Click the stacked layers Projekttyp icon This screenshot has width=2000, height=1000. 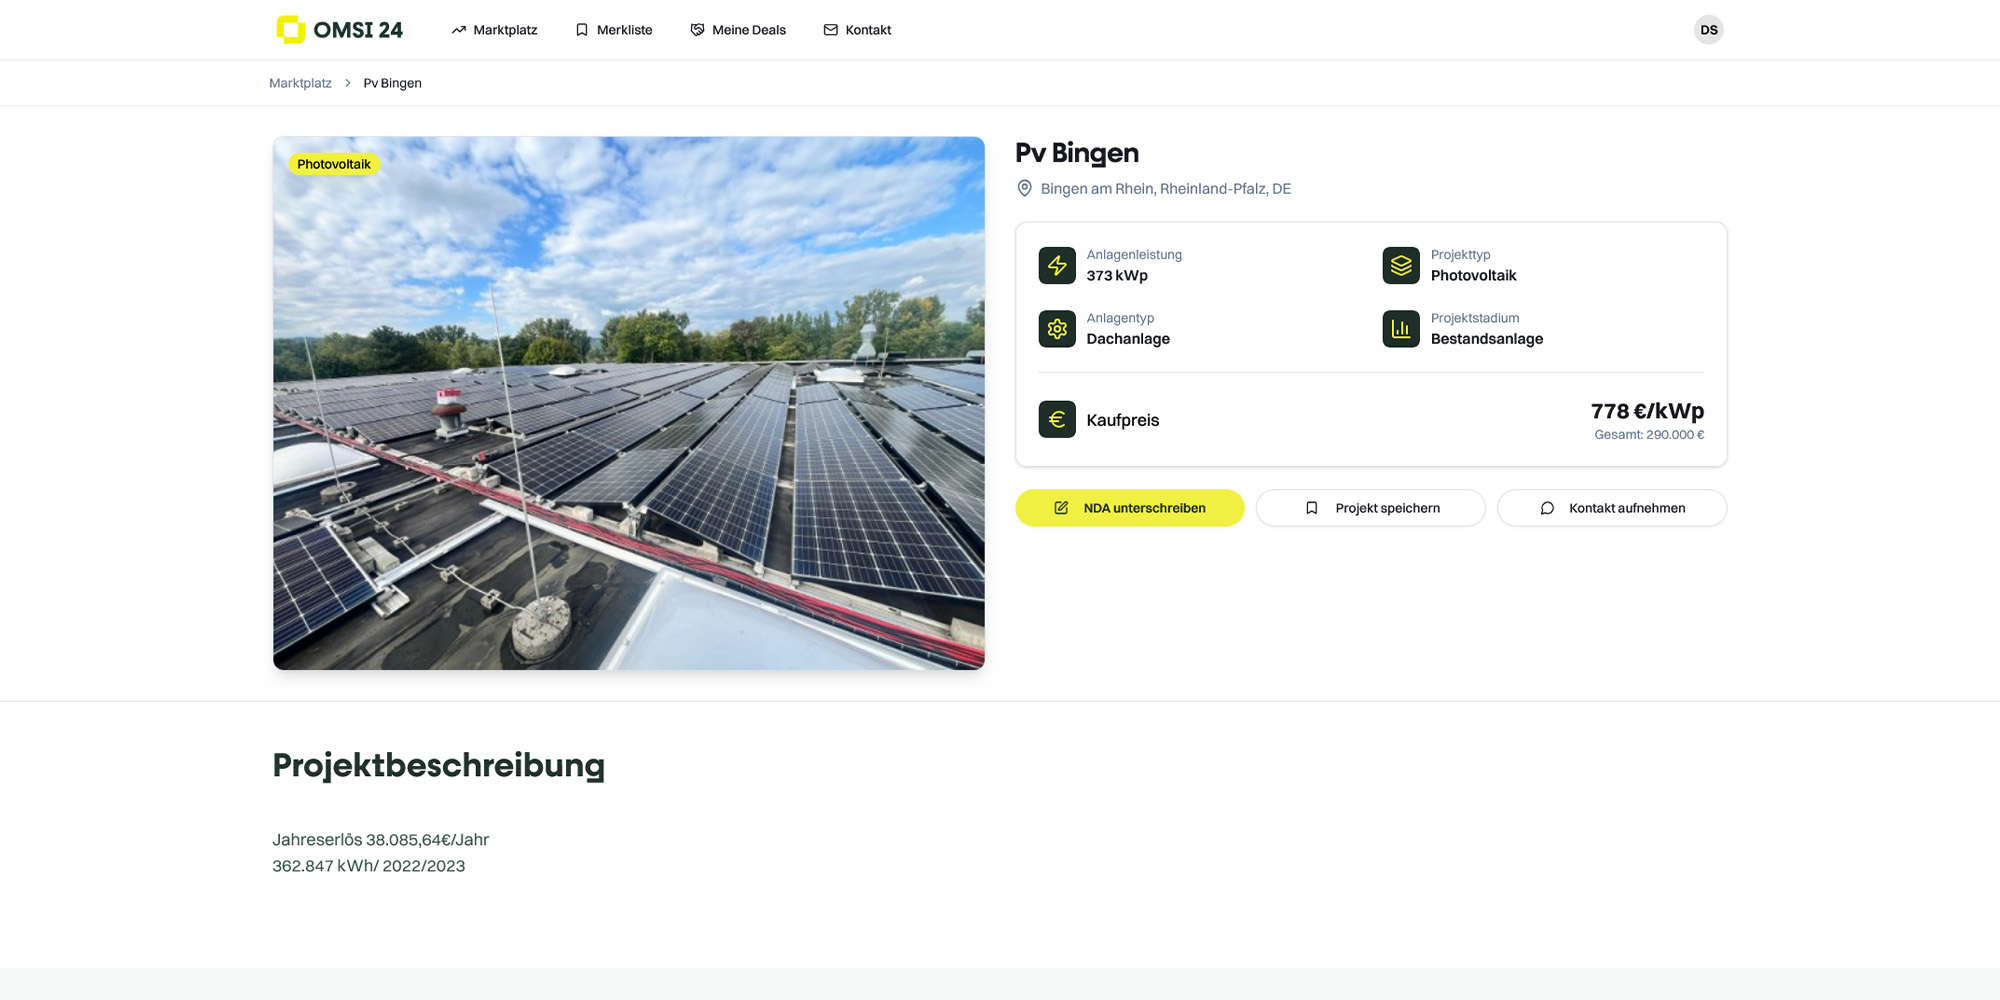[1401, 265]
